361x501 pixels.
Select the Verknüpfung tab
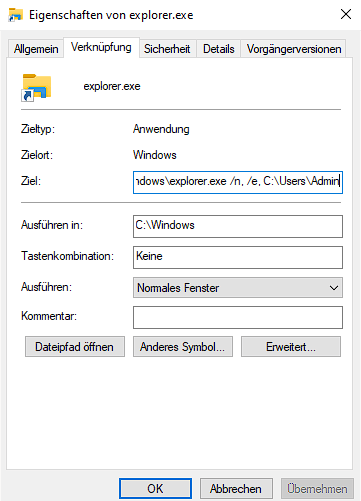[101, 47]
